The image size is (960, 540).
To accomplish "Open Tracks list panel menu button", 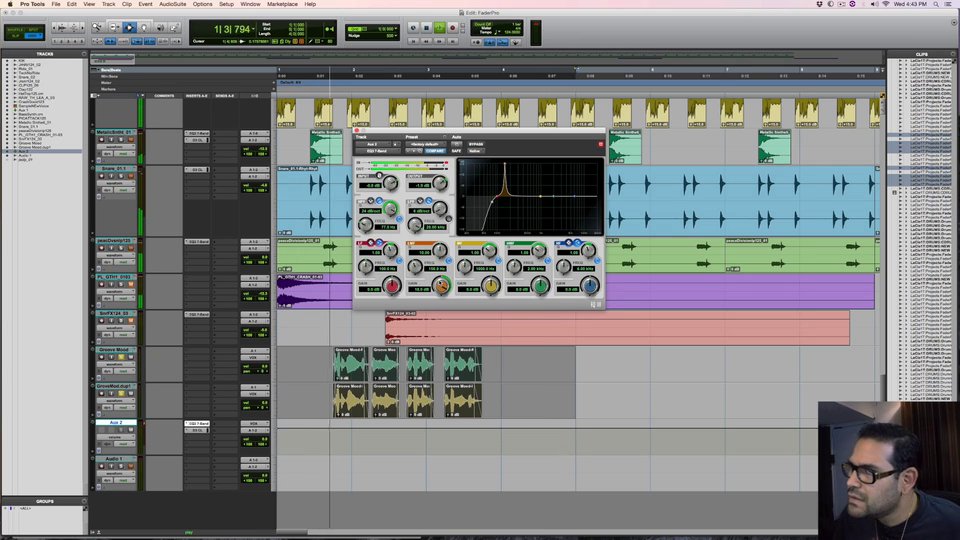I will [84, 54].
